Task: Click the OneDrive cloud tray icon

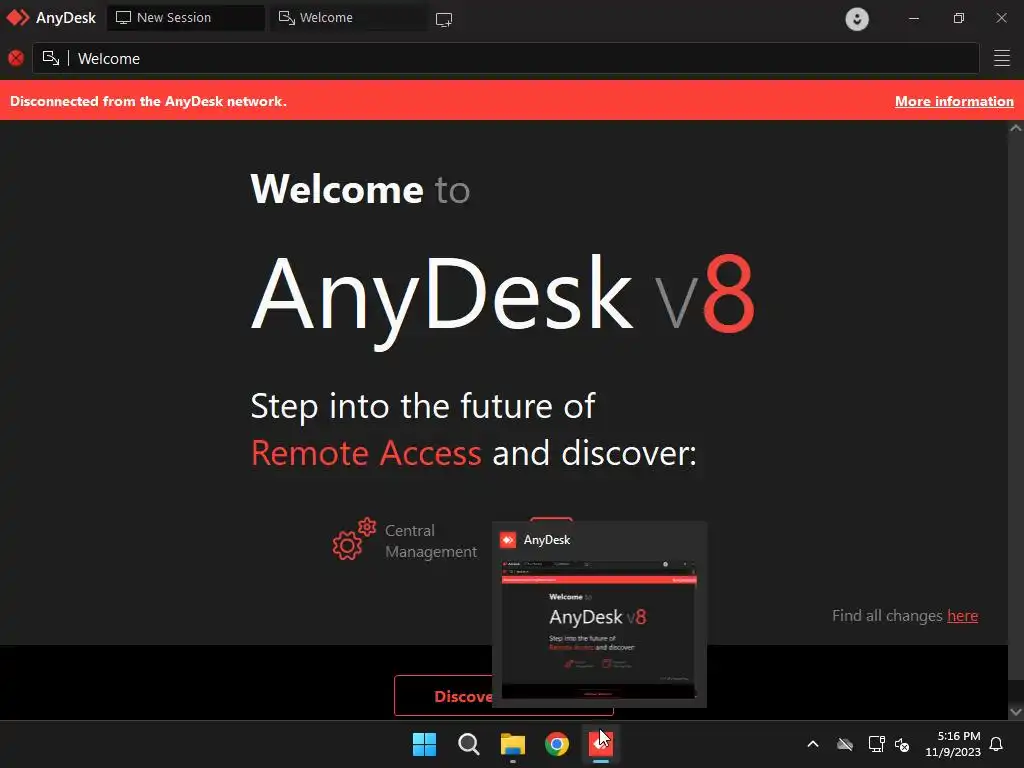Action: pos(845,744)
